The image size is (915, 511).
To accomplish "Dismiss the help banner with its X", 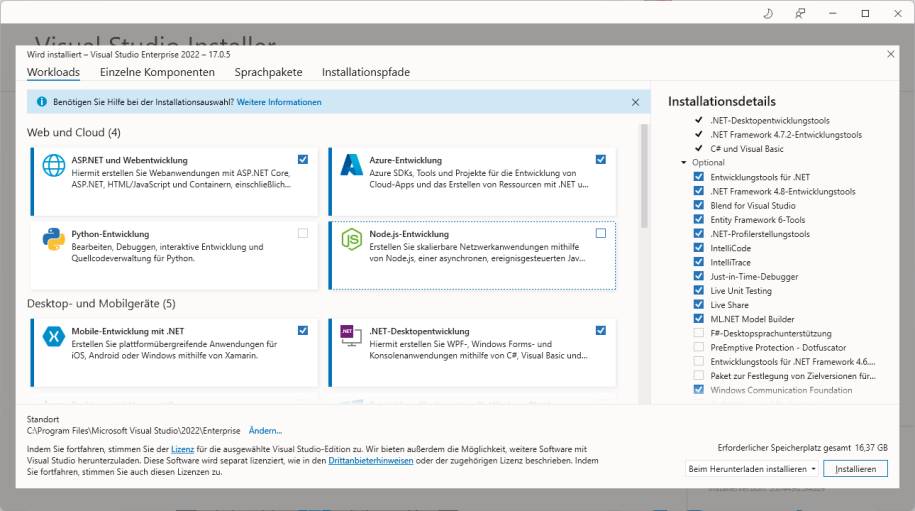I will pyautogui.click(x=635, y=102).
